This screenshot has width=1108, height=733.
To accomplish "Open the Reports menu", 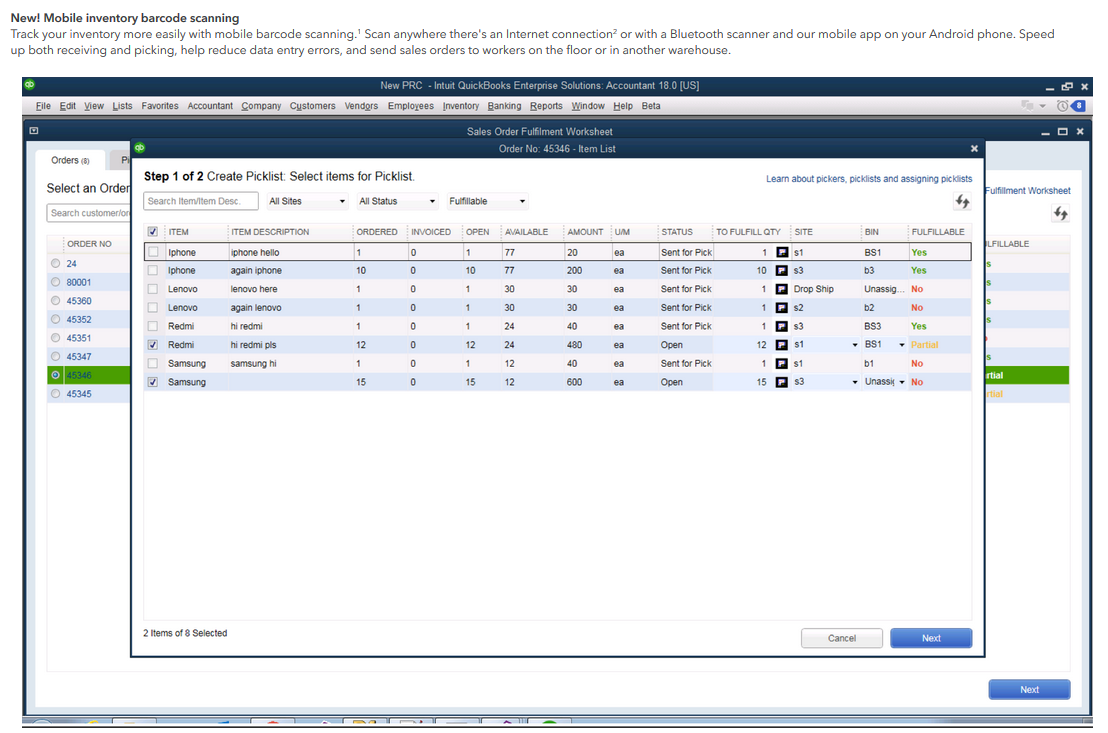I will pyautogui.click(x=546, y=106).
